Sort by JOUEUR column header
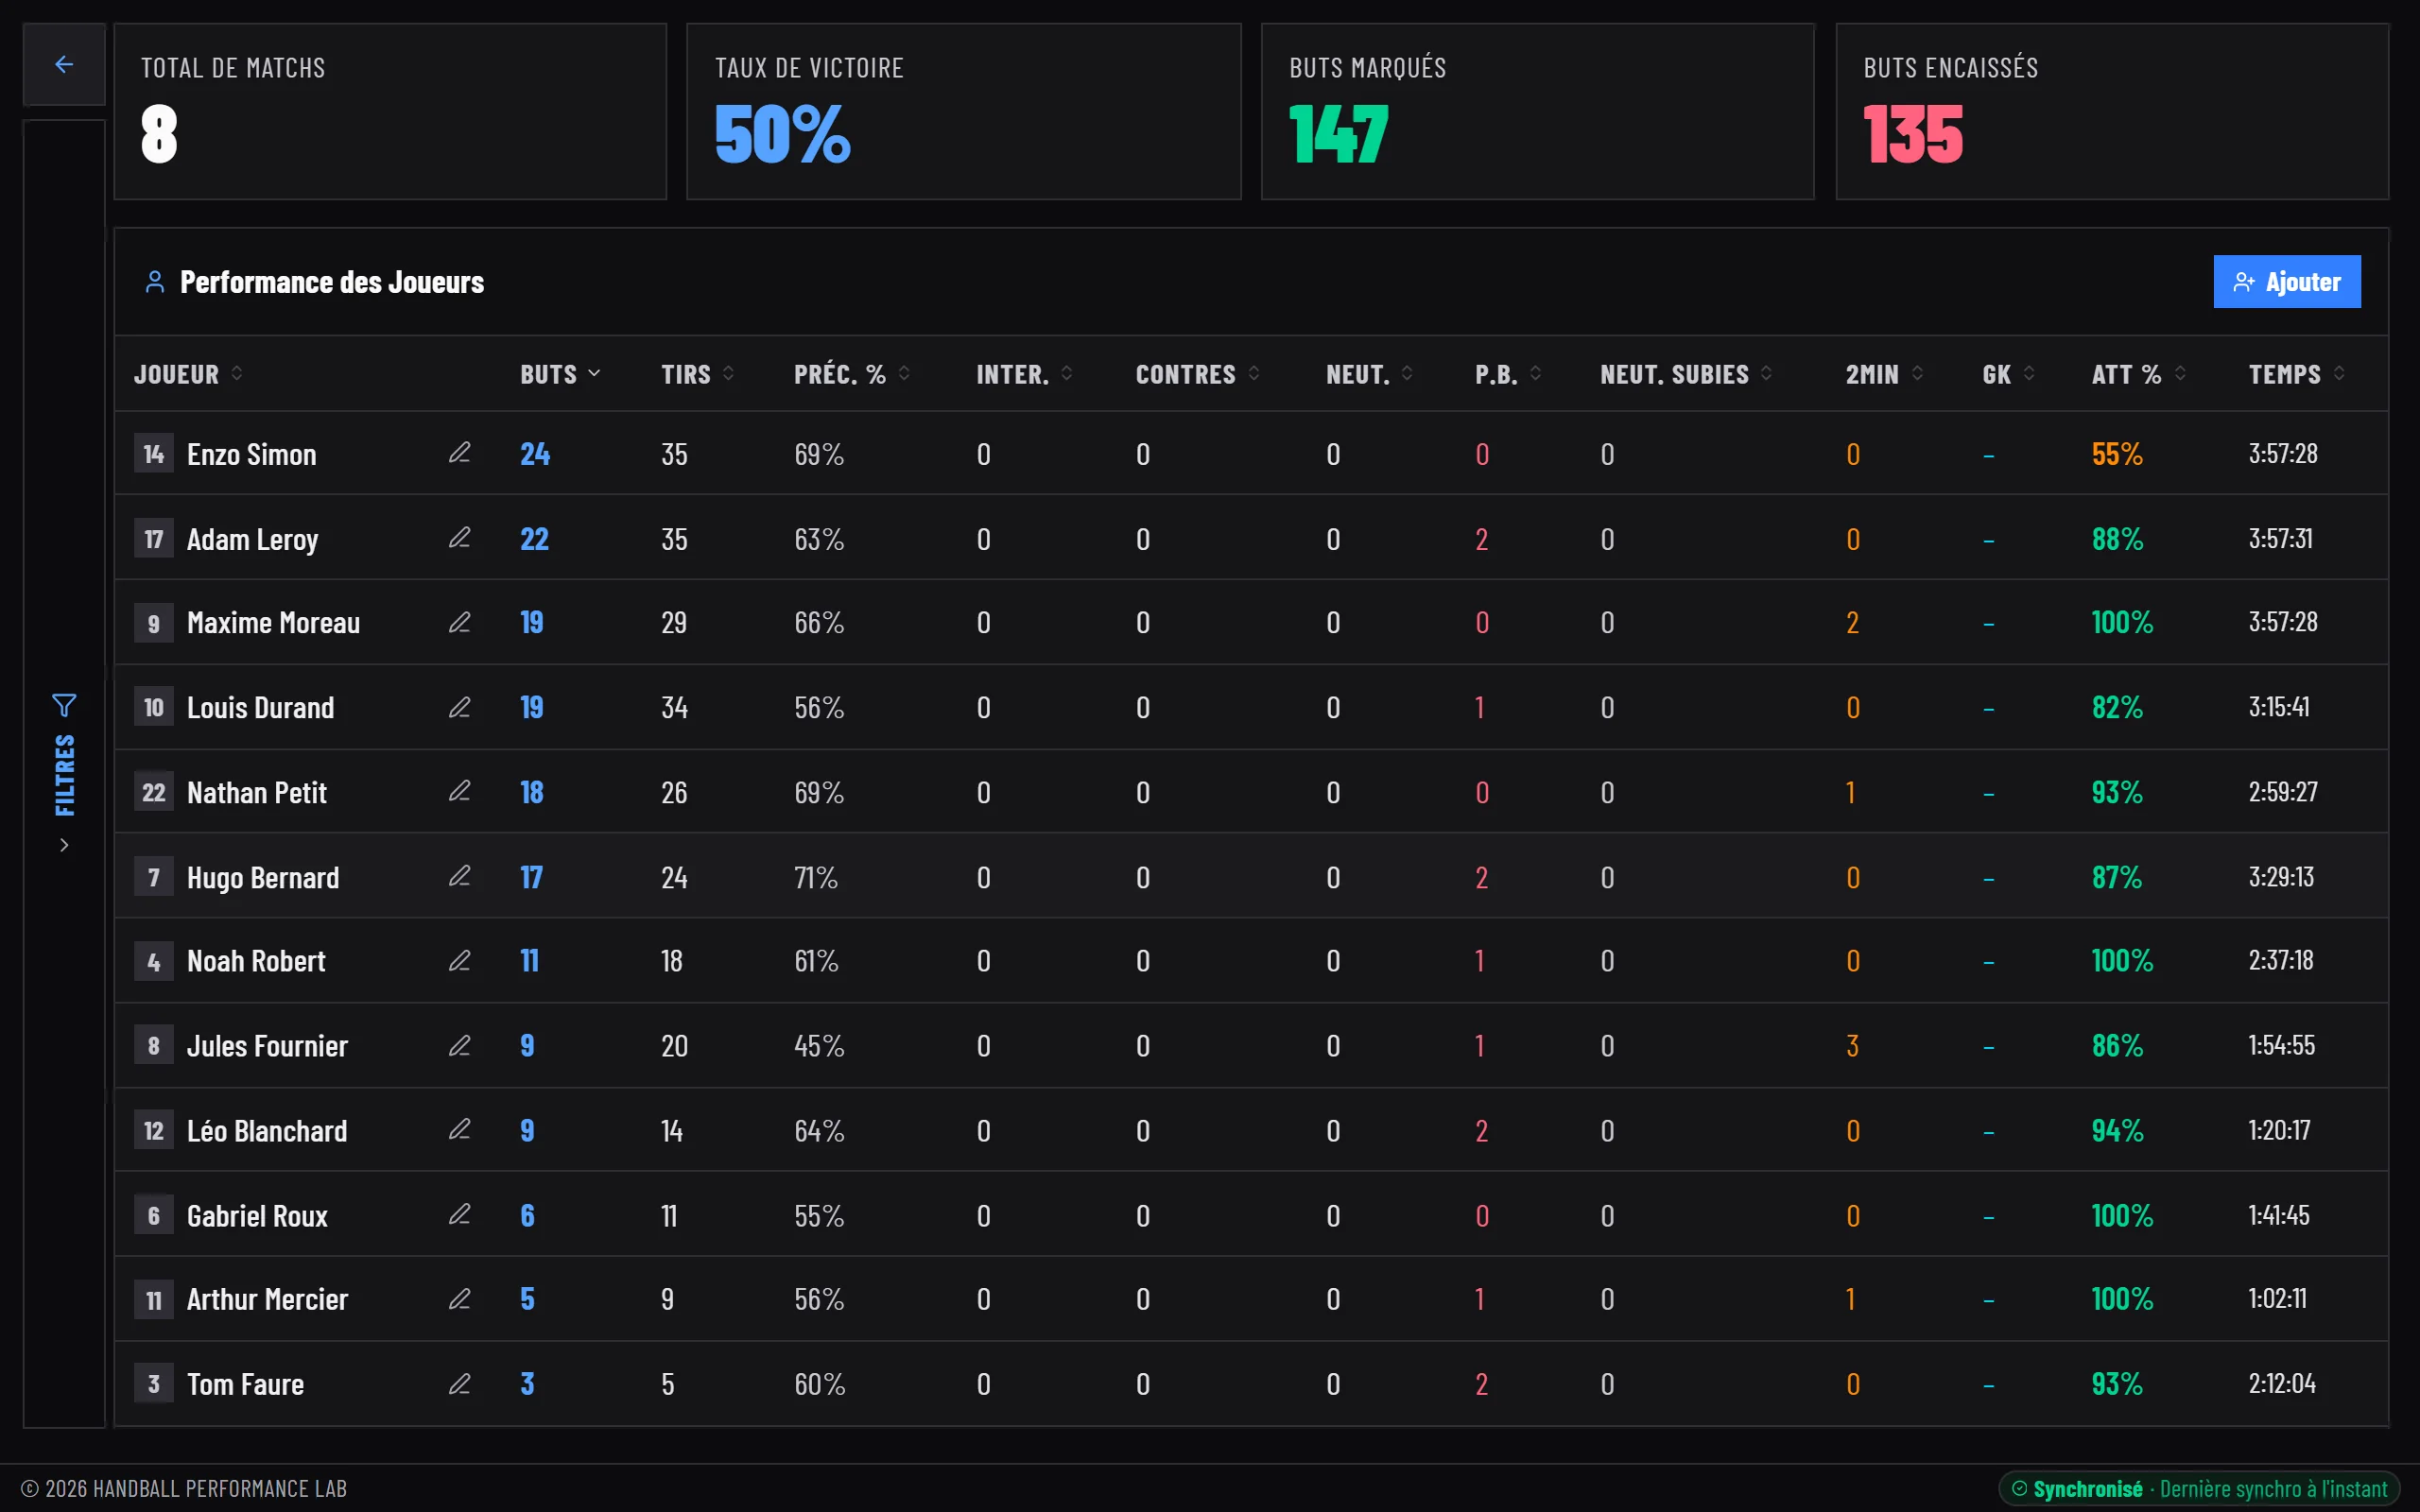The height and width of the screenshot is (1512, 2420). (x=189, y=374)
